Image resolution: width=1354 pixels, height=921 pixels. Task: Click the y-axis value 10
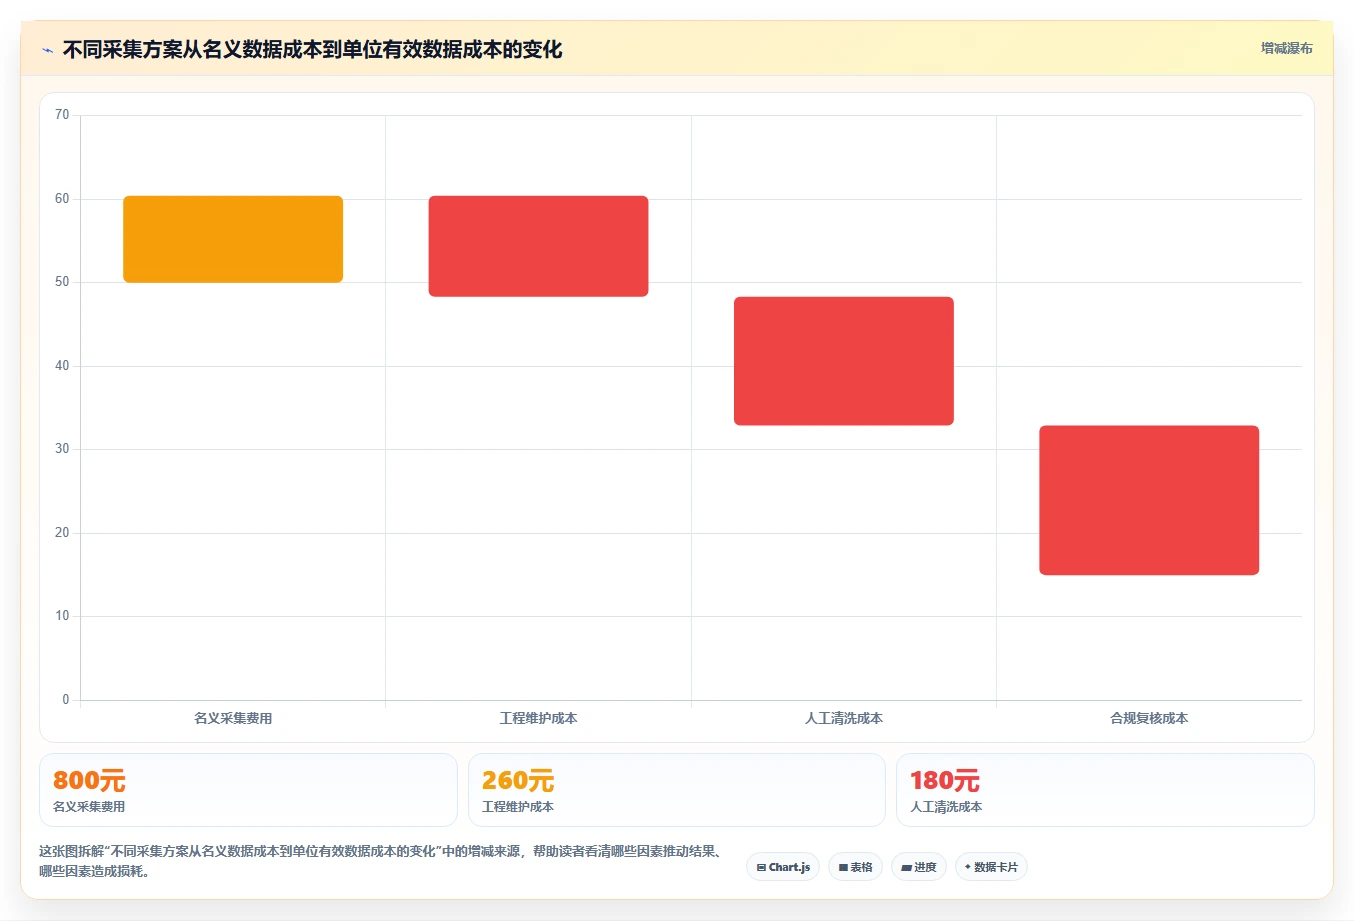tap(62, 616)
